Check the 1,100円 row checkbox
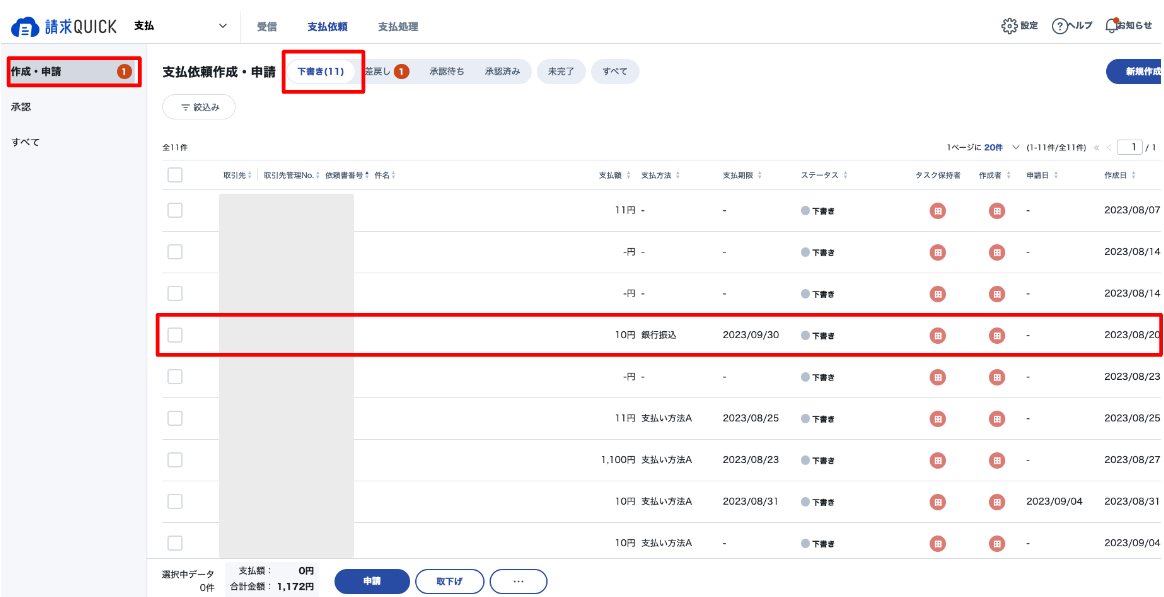This screenshot has width=1164, height=597. 175,460
